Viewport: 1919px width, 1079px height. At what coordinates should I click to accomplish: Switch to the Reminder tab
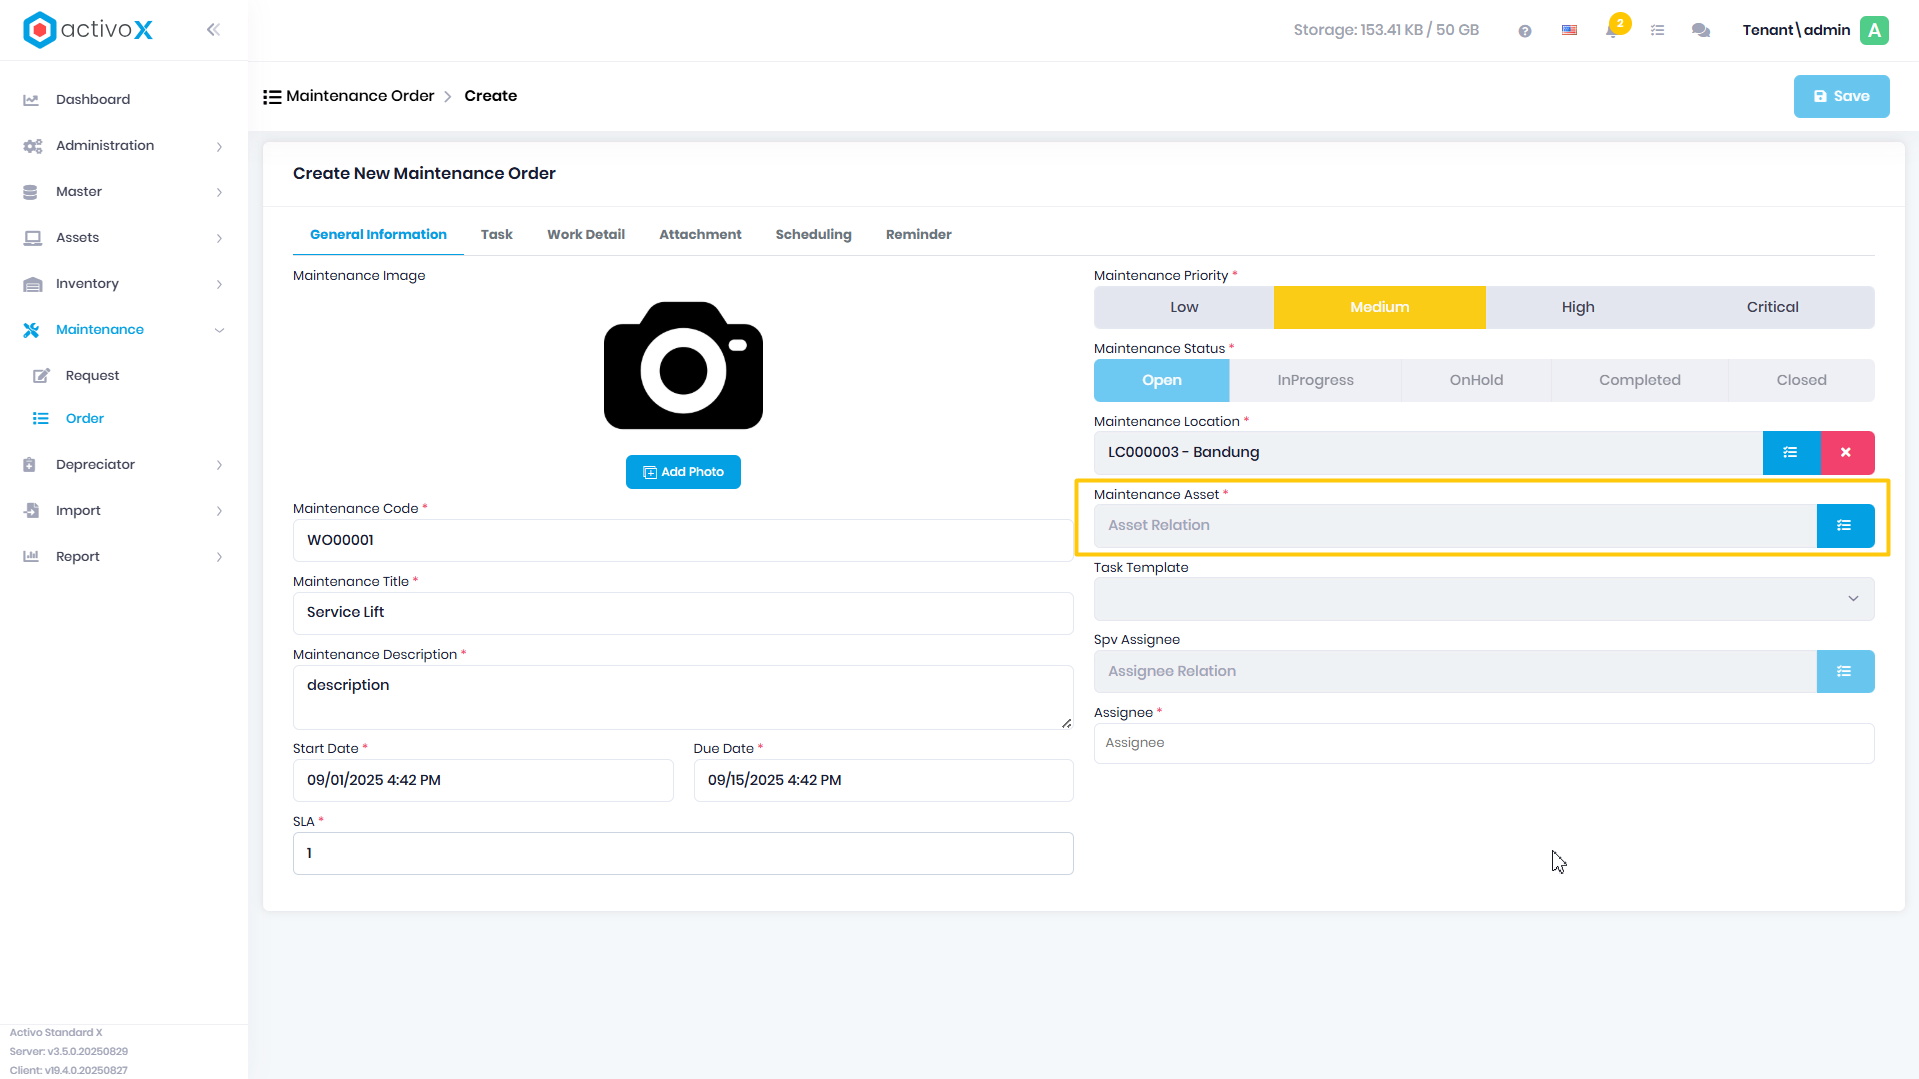pos(918,235)
